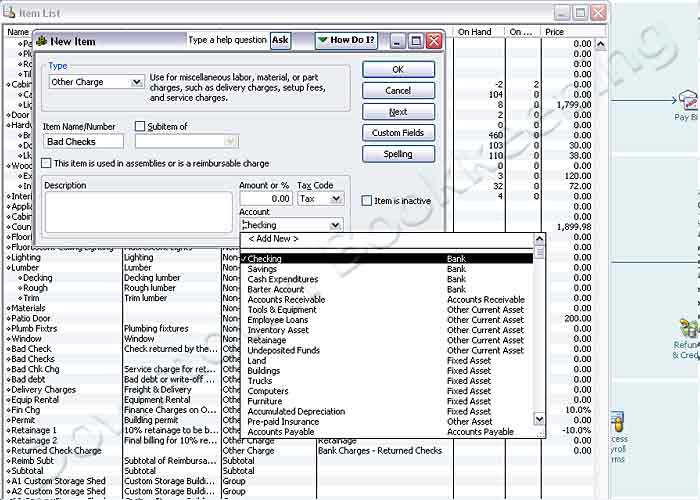This screenshot has width=700, height=500.
Task: Click OK in the New Item dialog
Action: pos(398,69)
